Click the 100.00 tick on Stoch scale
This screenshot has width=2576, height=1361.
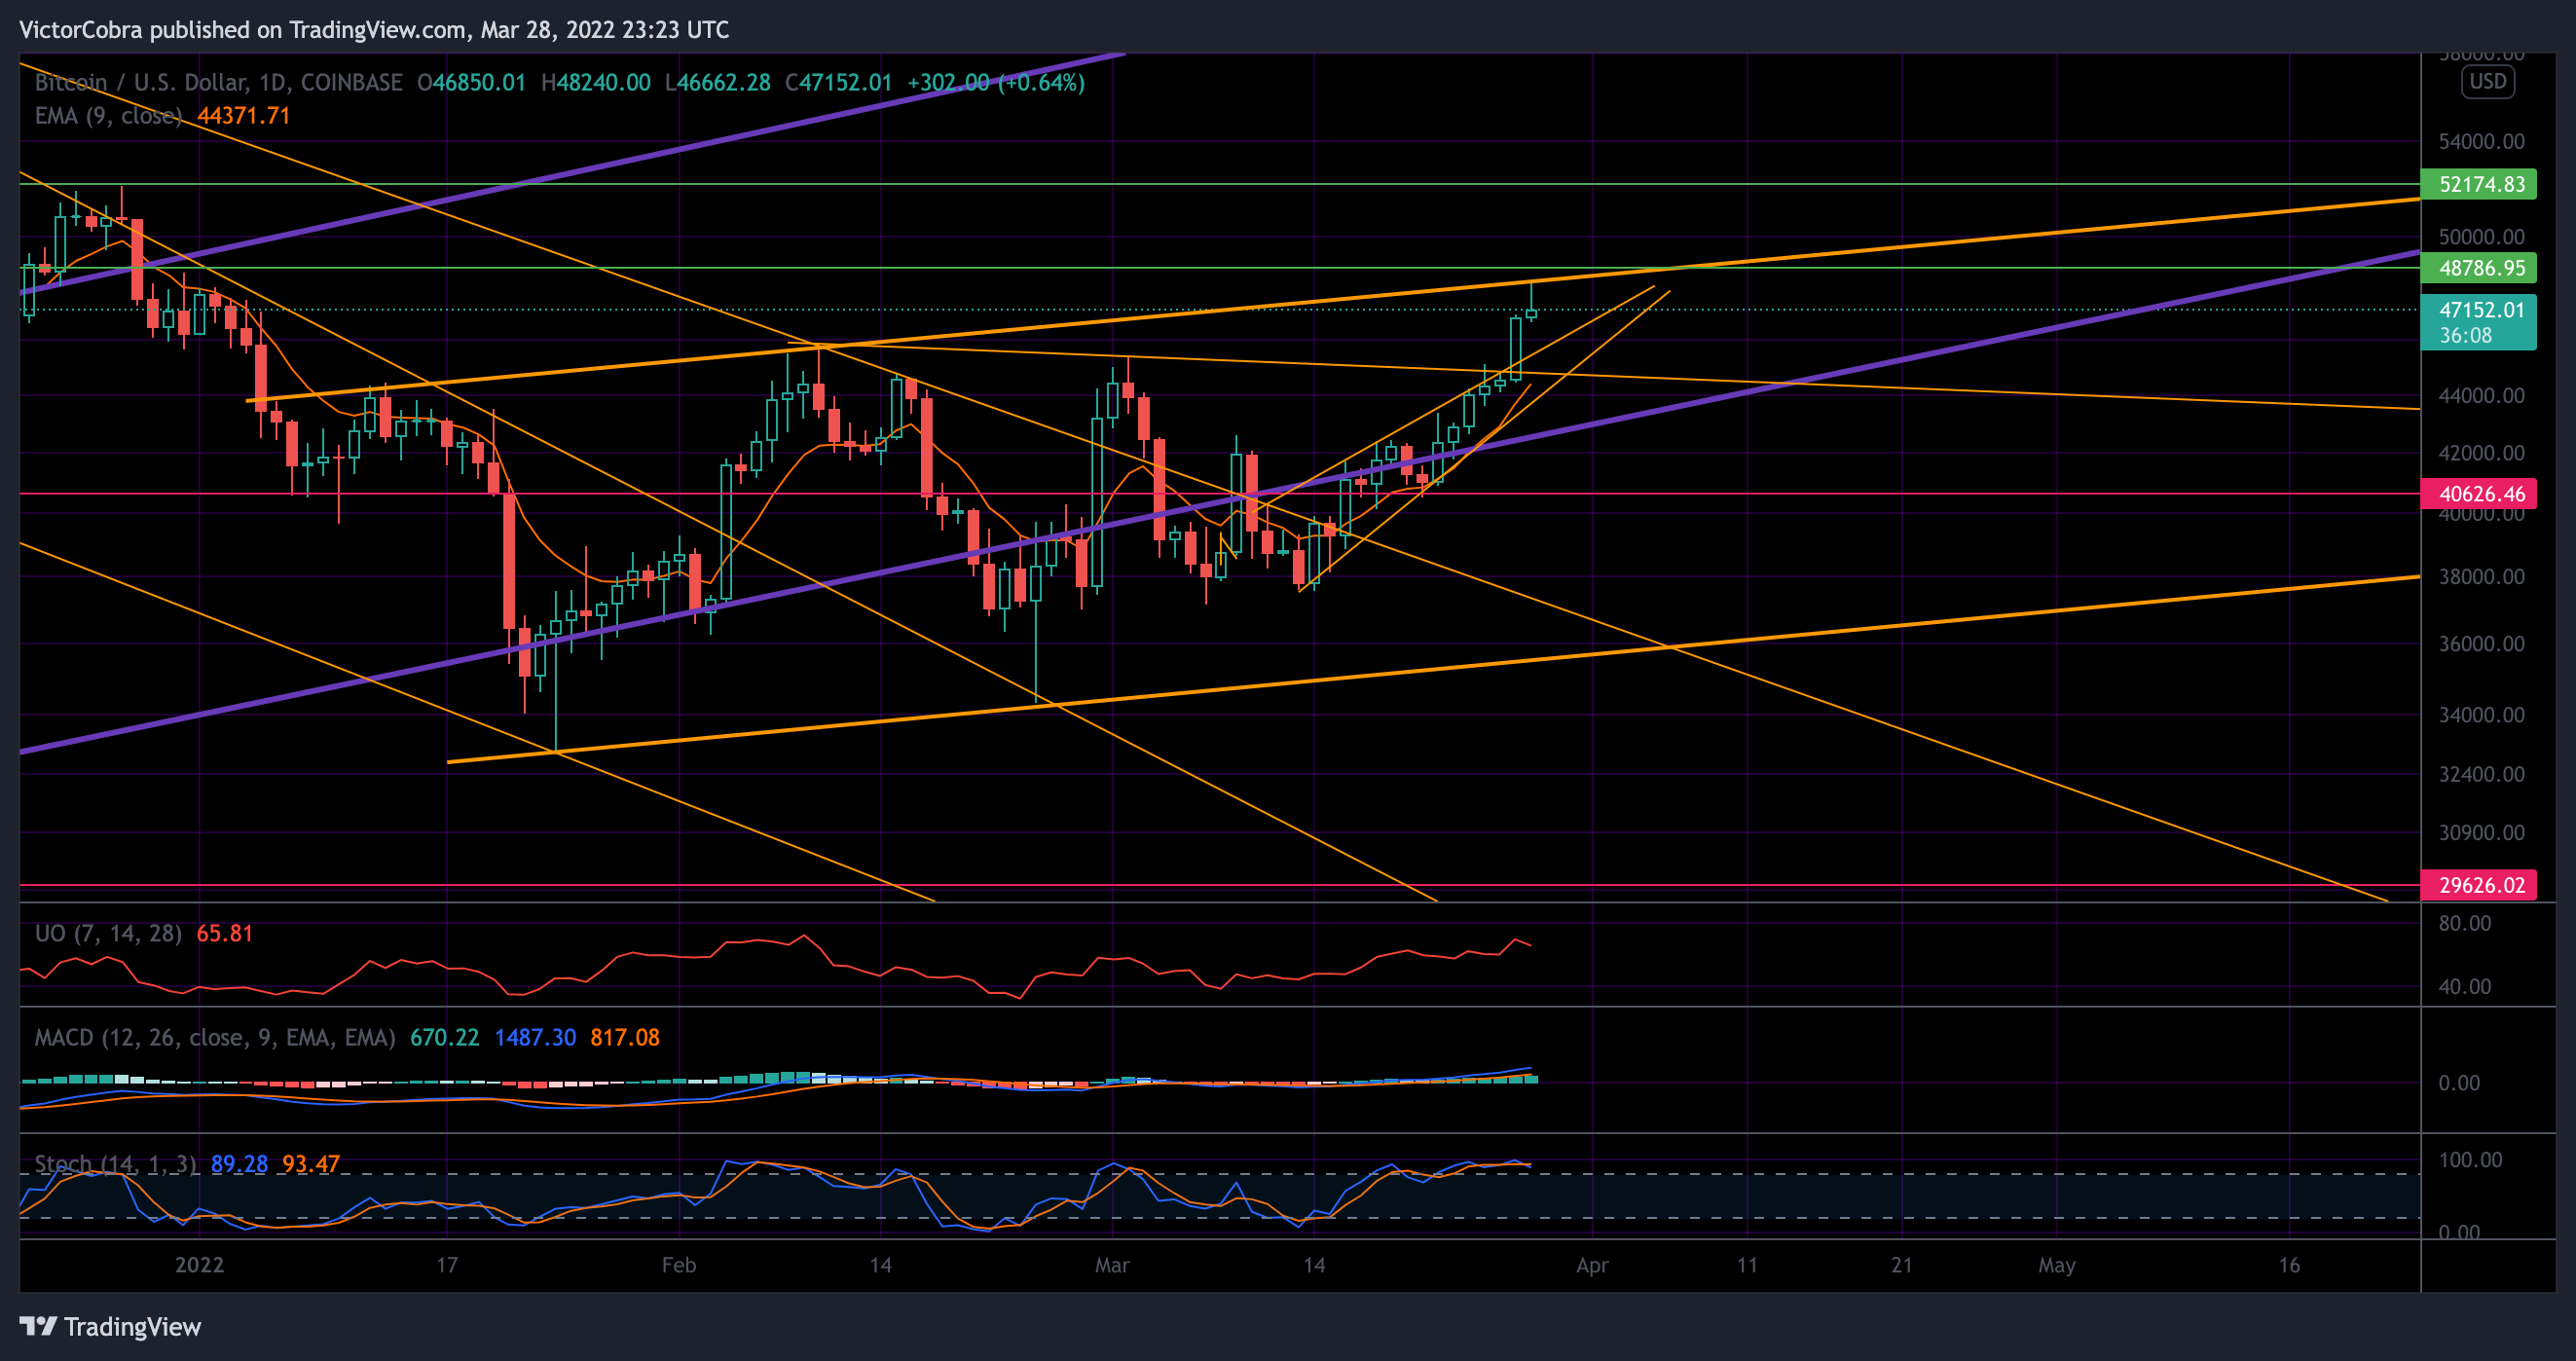coord(2471,1160)
